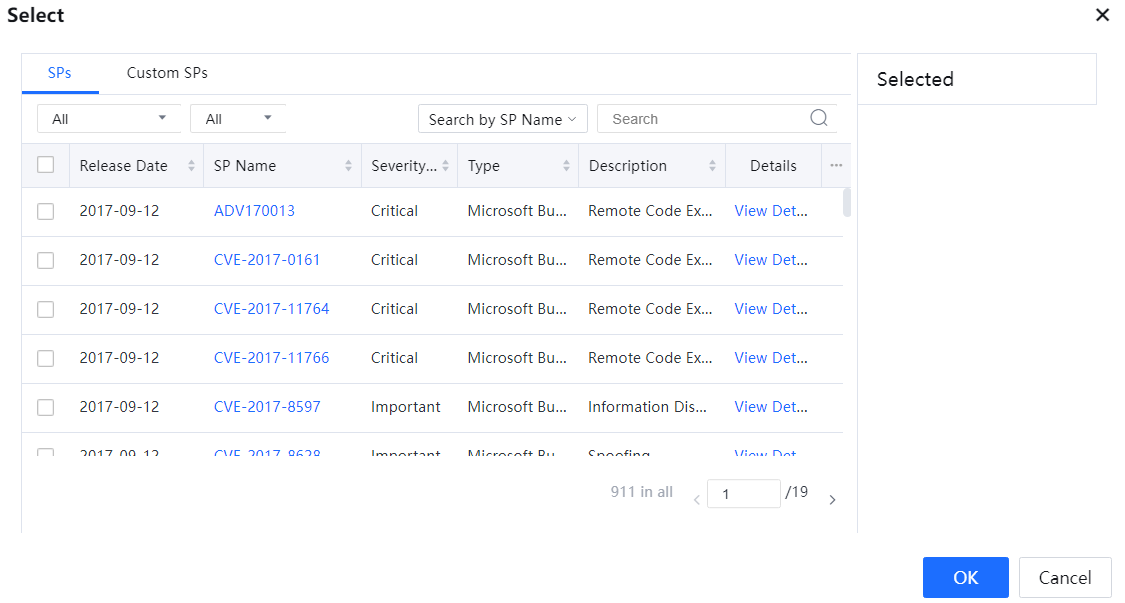Image resolution: width=1125 pixels, height=603 pixels.
Task: Click the page number input field
Action: (743, 494)
